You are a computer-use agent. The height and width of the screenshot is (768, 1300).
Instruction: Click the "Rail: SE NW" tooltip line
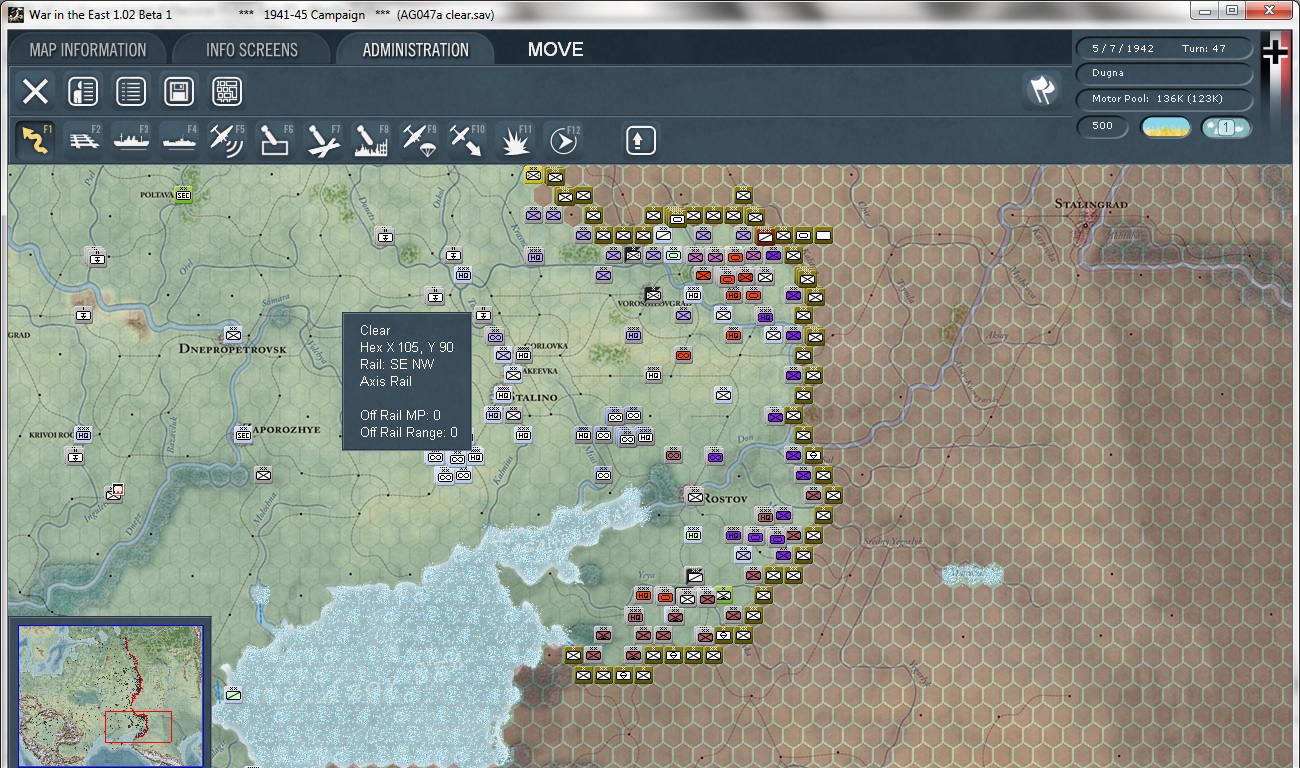coord(397,364)
